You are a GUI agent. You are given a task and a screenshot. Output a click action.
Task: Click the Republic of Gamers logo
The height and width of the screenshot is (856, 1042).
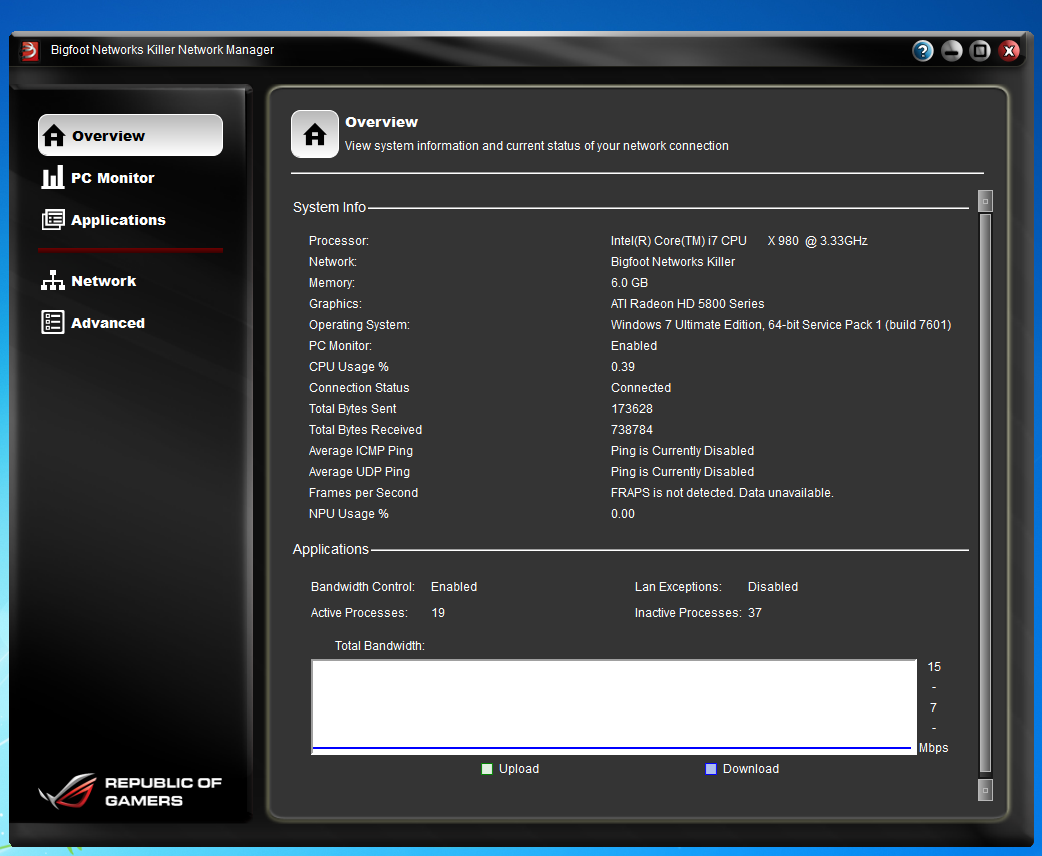point(130,791)
